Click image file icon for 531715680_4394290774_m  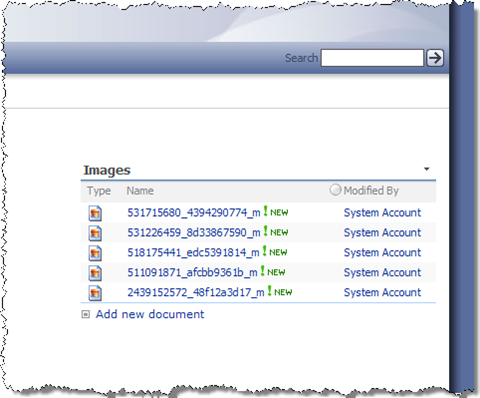[x=95, y=213]
